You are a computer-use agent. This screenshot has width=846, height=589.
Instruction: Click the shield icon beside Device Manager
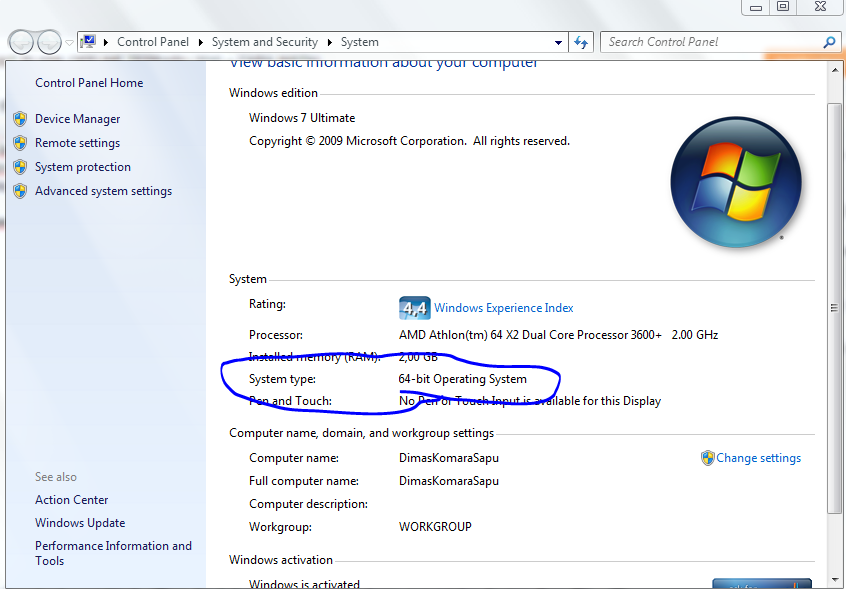(x=20, y=119)
